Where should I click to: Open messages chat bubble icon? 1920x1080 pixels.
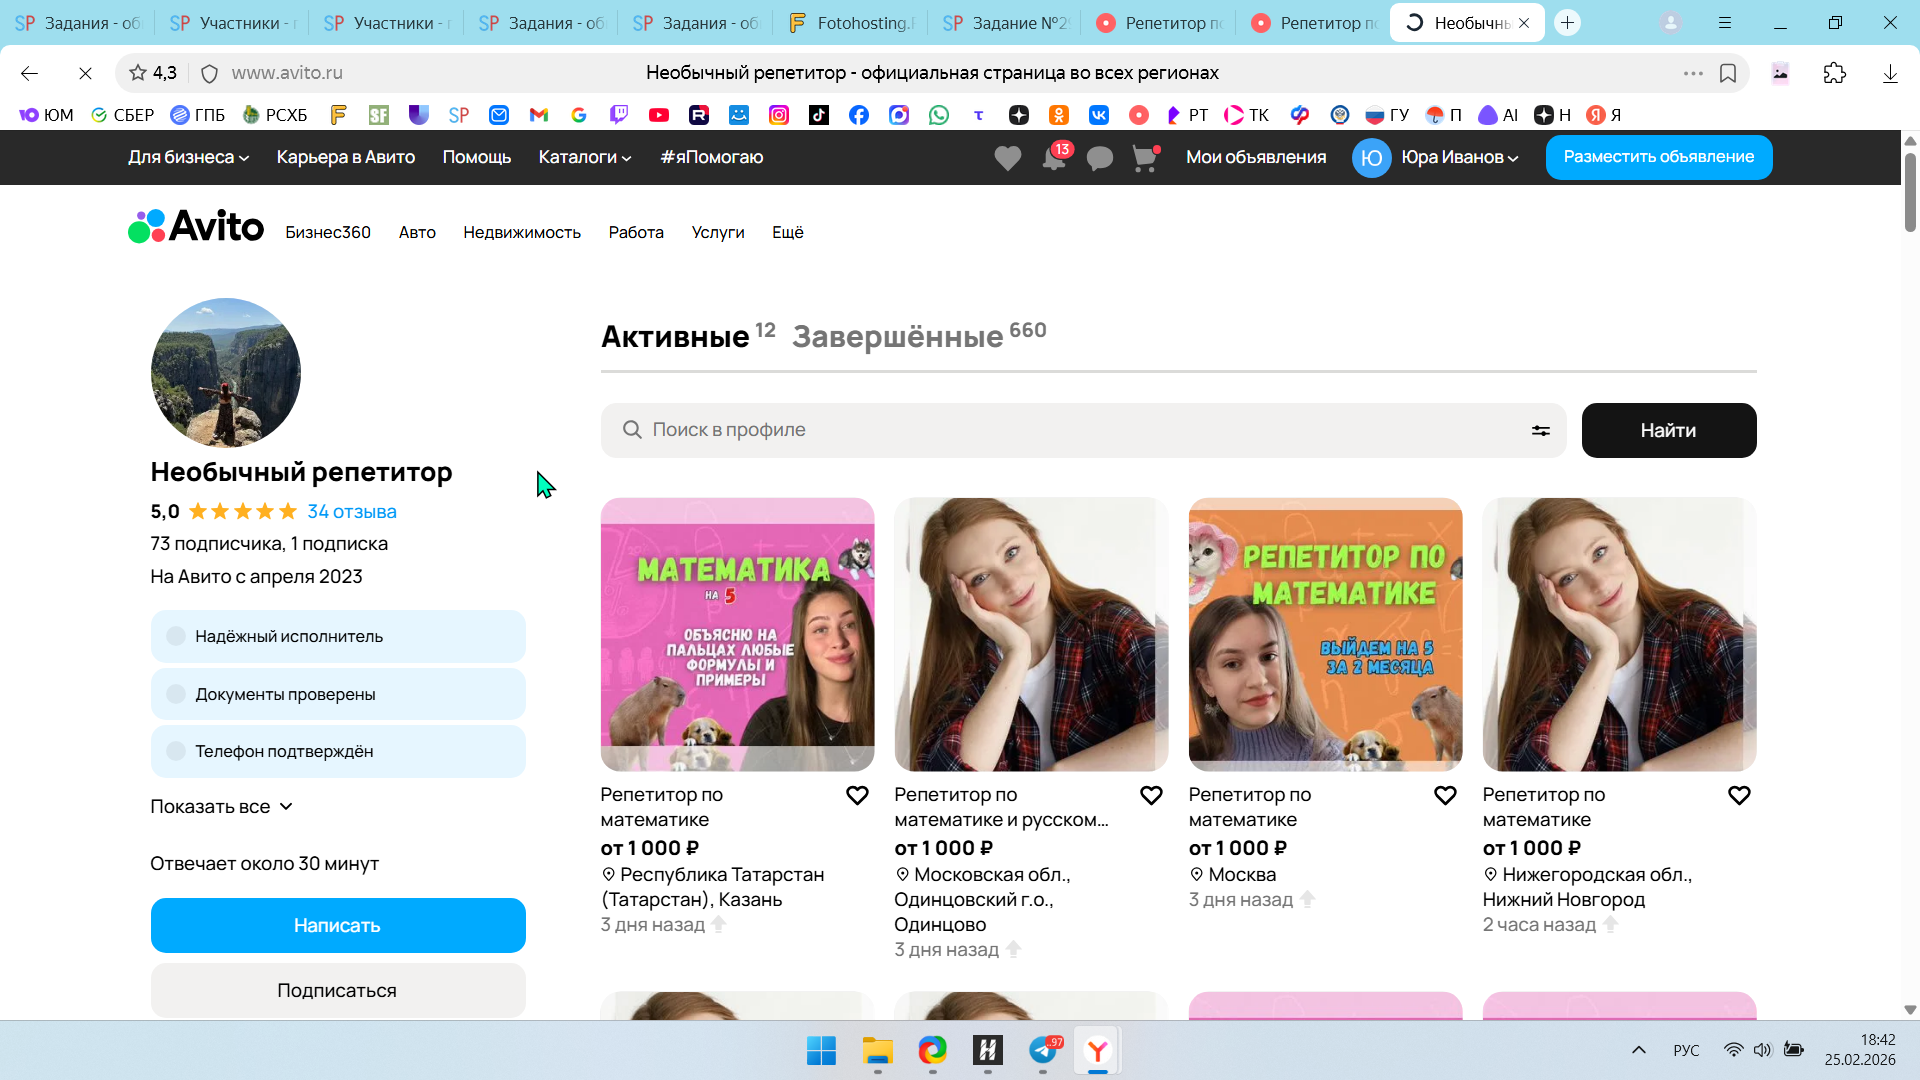click(x=1099, y=158)
